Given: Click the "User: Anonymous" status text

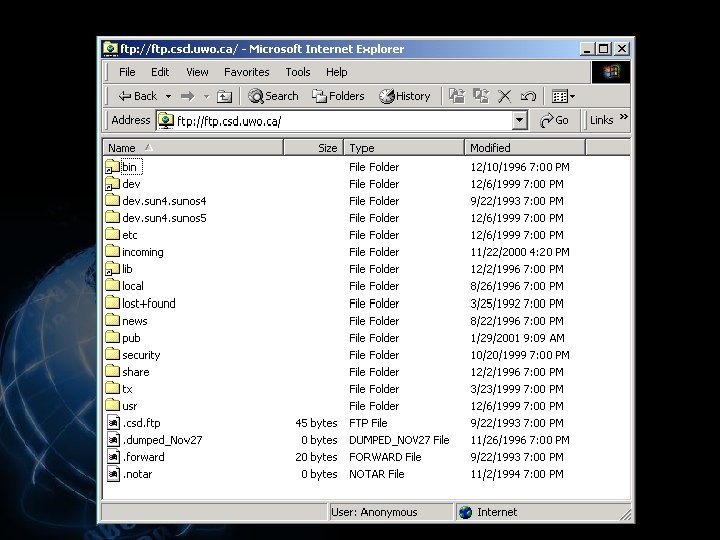Looking at the screenshot, I should [x=374, y=512].
